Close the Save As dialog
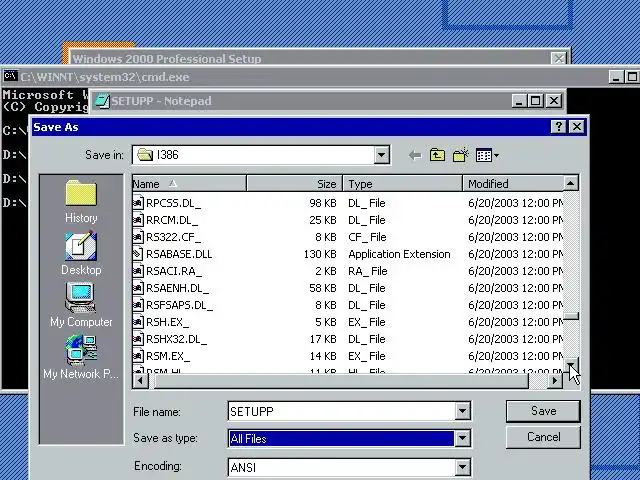Image resolution: width=640 pixels, height=480 pixels. (577, 127)
